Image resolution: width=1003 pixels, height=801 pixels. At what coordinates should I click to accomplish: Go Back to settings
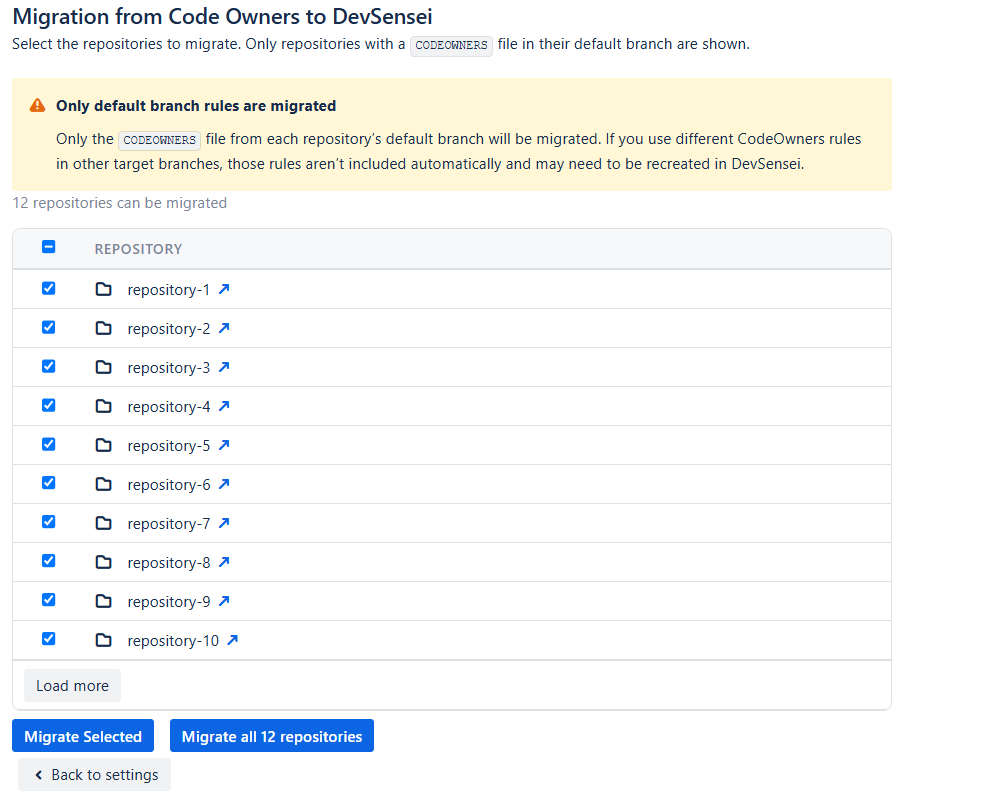(95, 775)
